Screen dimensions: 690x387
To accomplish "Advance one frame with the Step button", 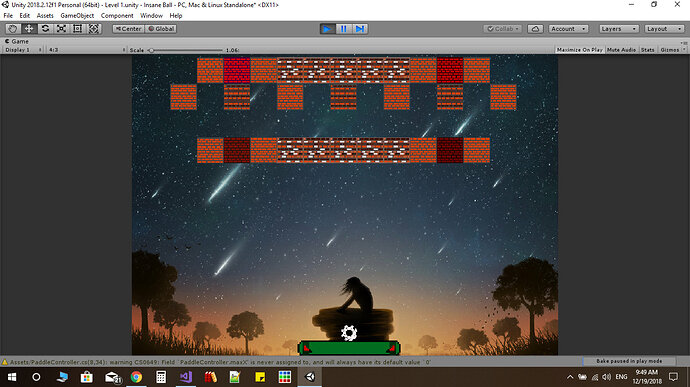I will [360, 29].
